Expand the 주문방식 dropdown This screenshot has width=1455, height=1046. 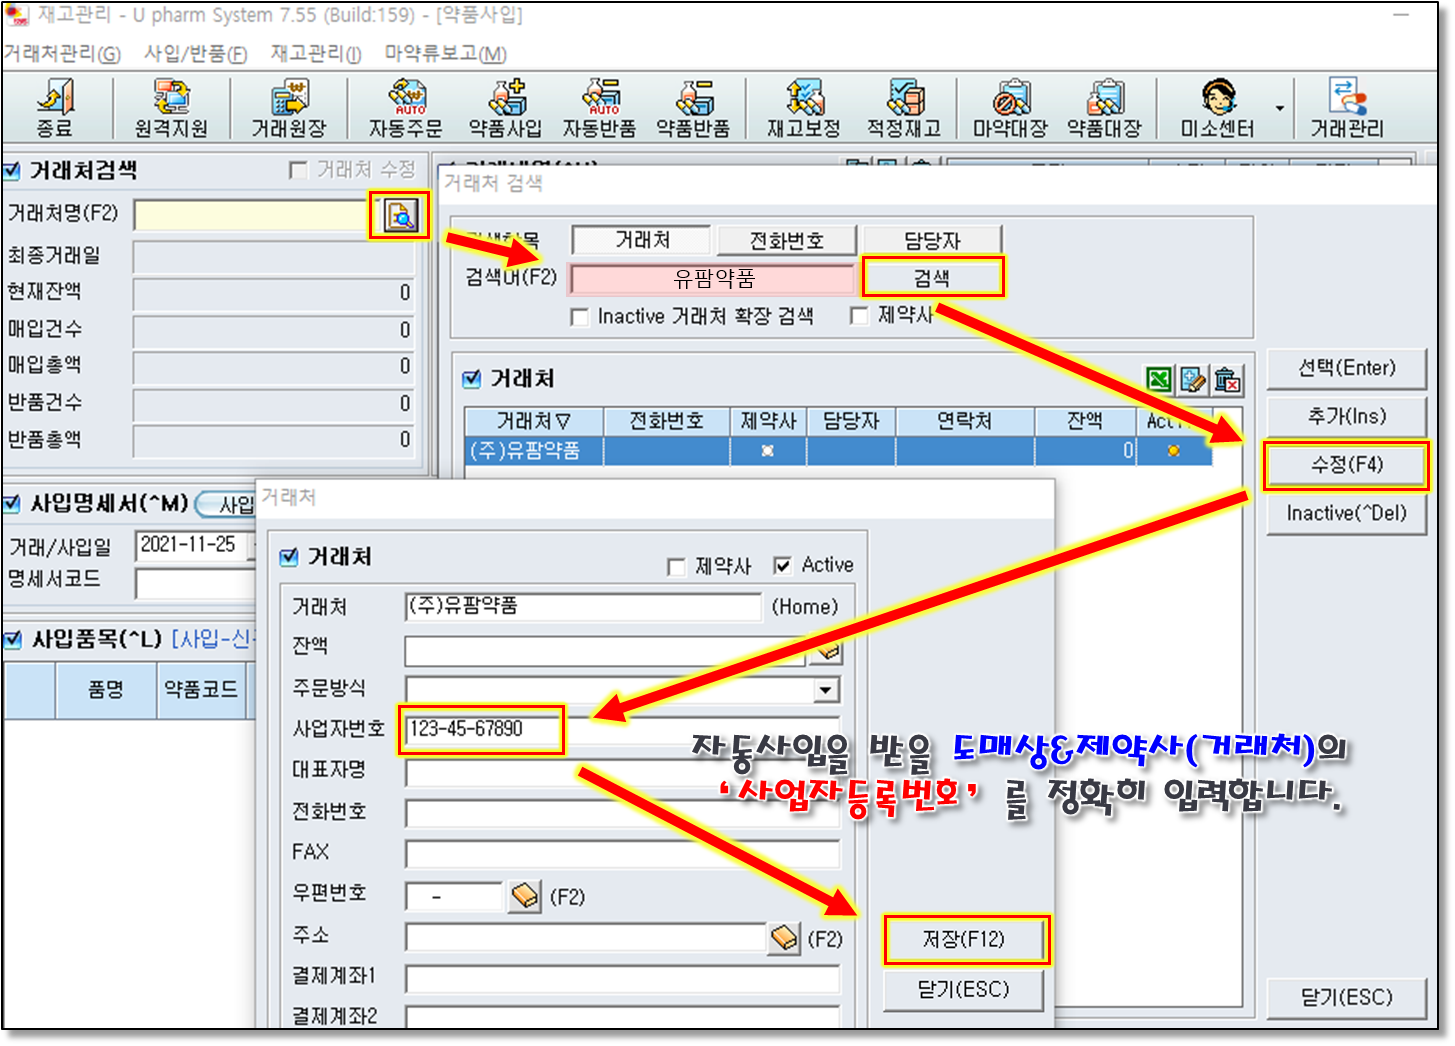[825, 690]
